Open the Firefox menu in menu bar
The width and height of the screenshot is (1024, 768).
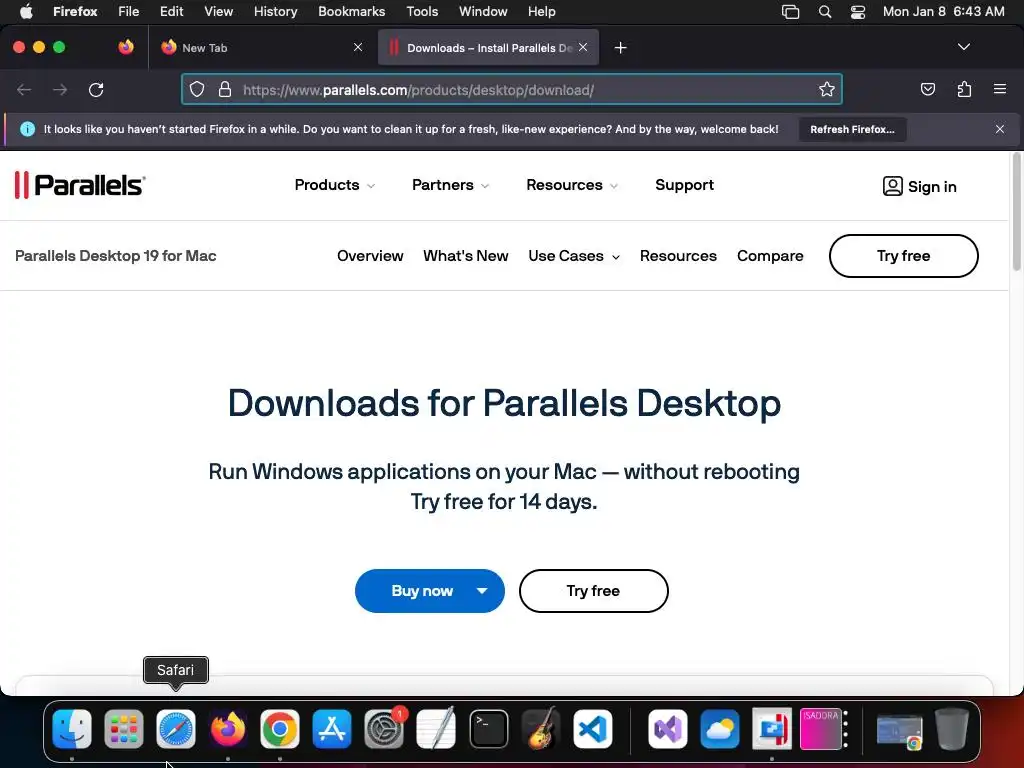tap(75, 11)
